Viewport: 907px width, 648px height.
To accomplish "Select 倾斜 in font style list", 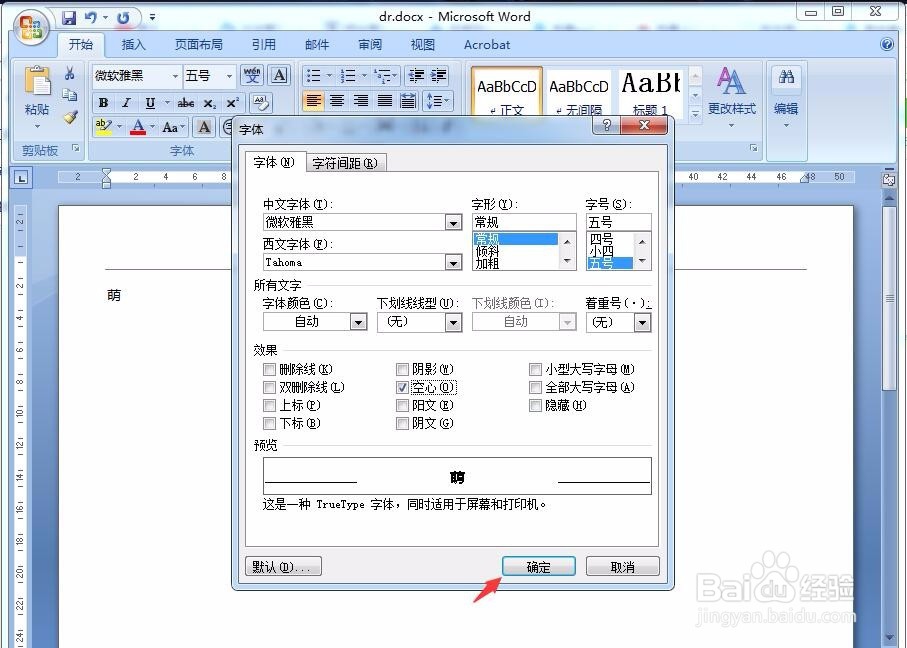I will pos(515,251).
